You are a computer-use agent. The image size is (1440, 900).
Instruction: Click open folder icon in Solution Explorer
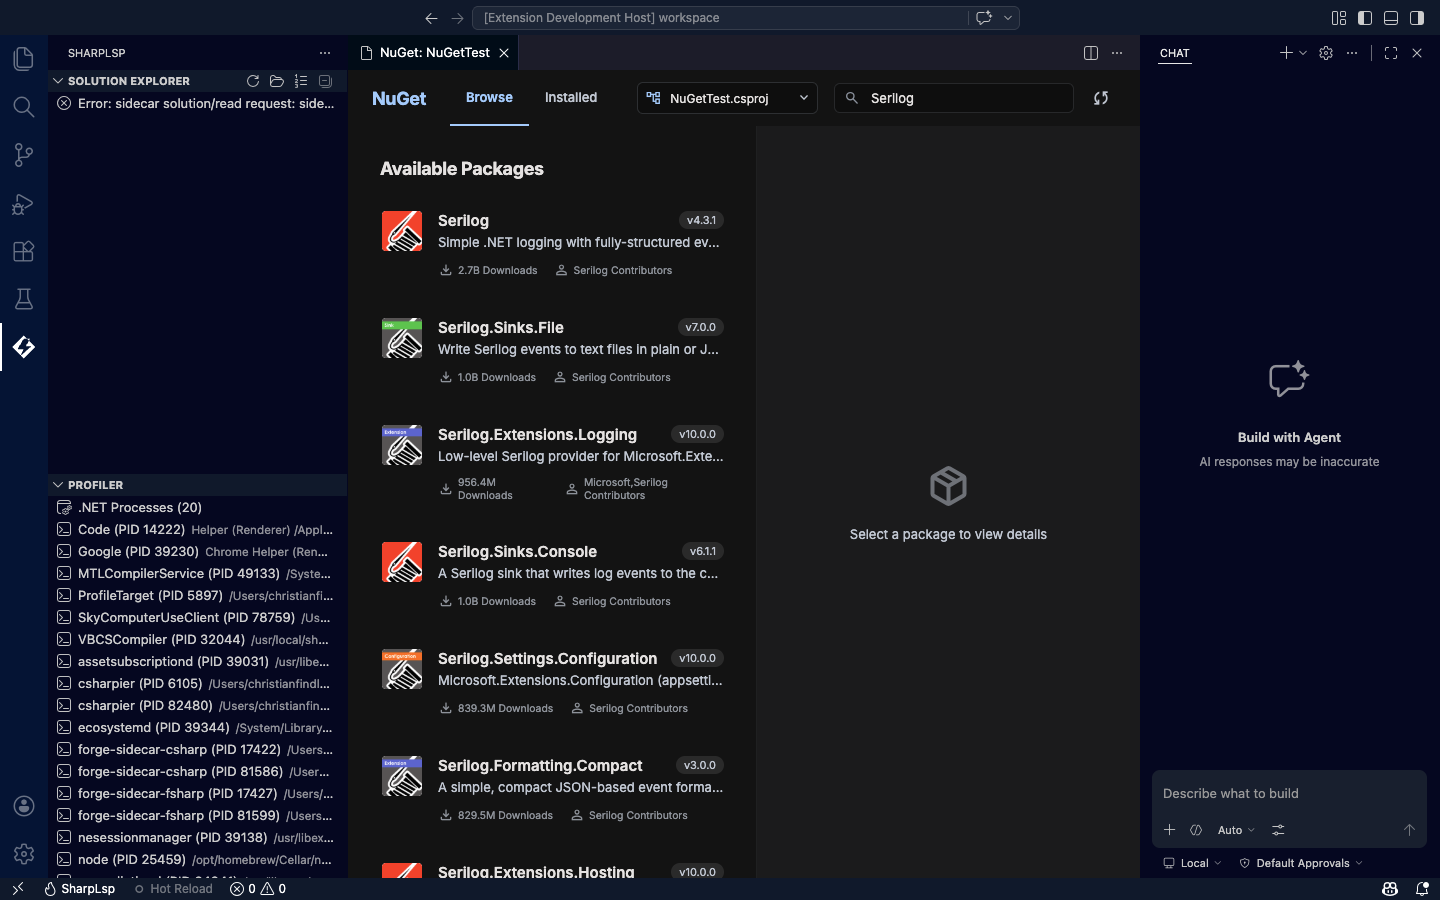[x=277, y=81]
